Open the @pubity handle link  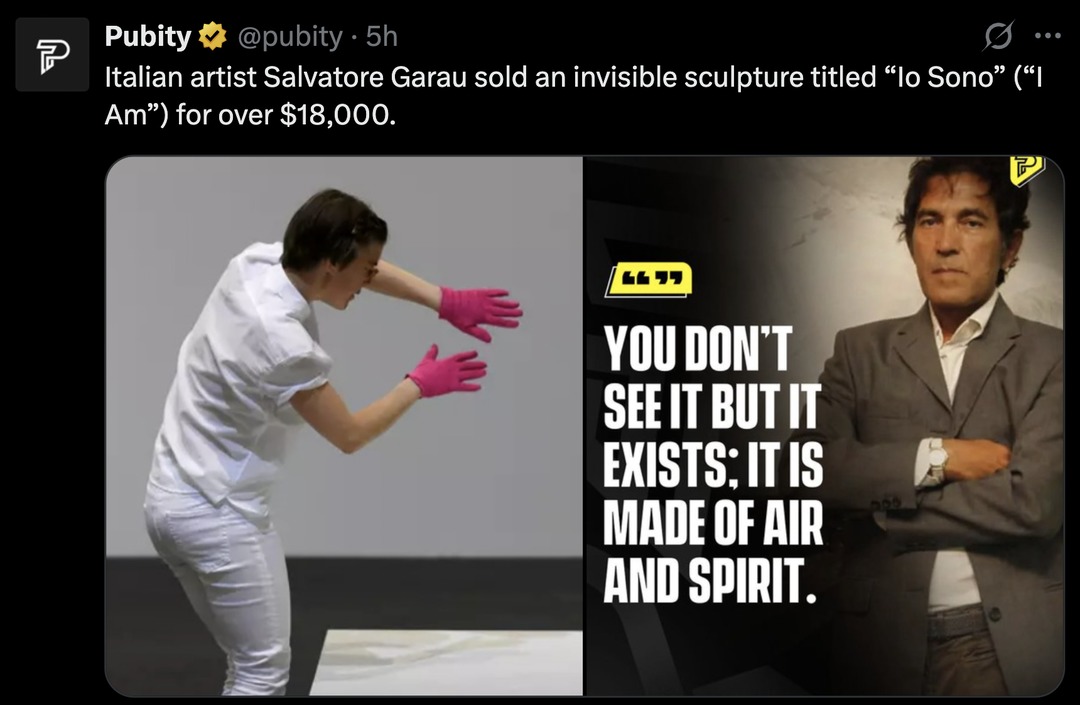tap(290, 36)
